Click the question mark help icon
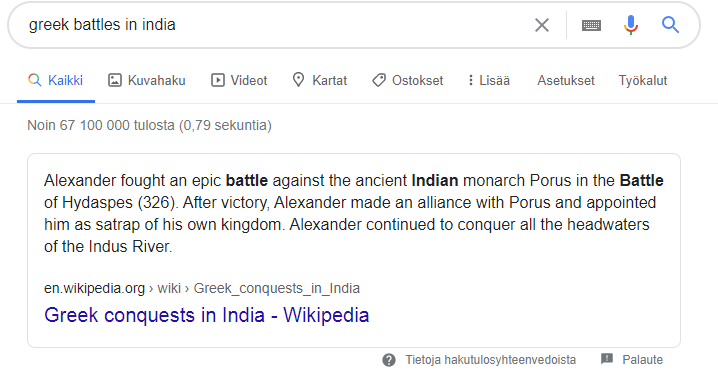The width and height of the screenshot is (718, 384). (x=389, y=360)
